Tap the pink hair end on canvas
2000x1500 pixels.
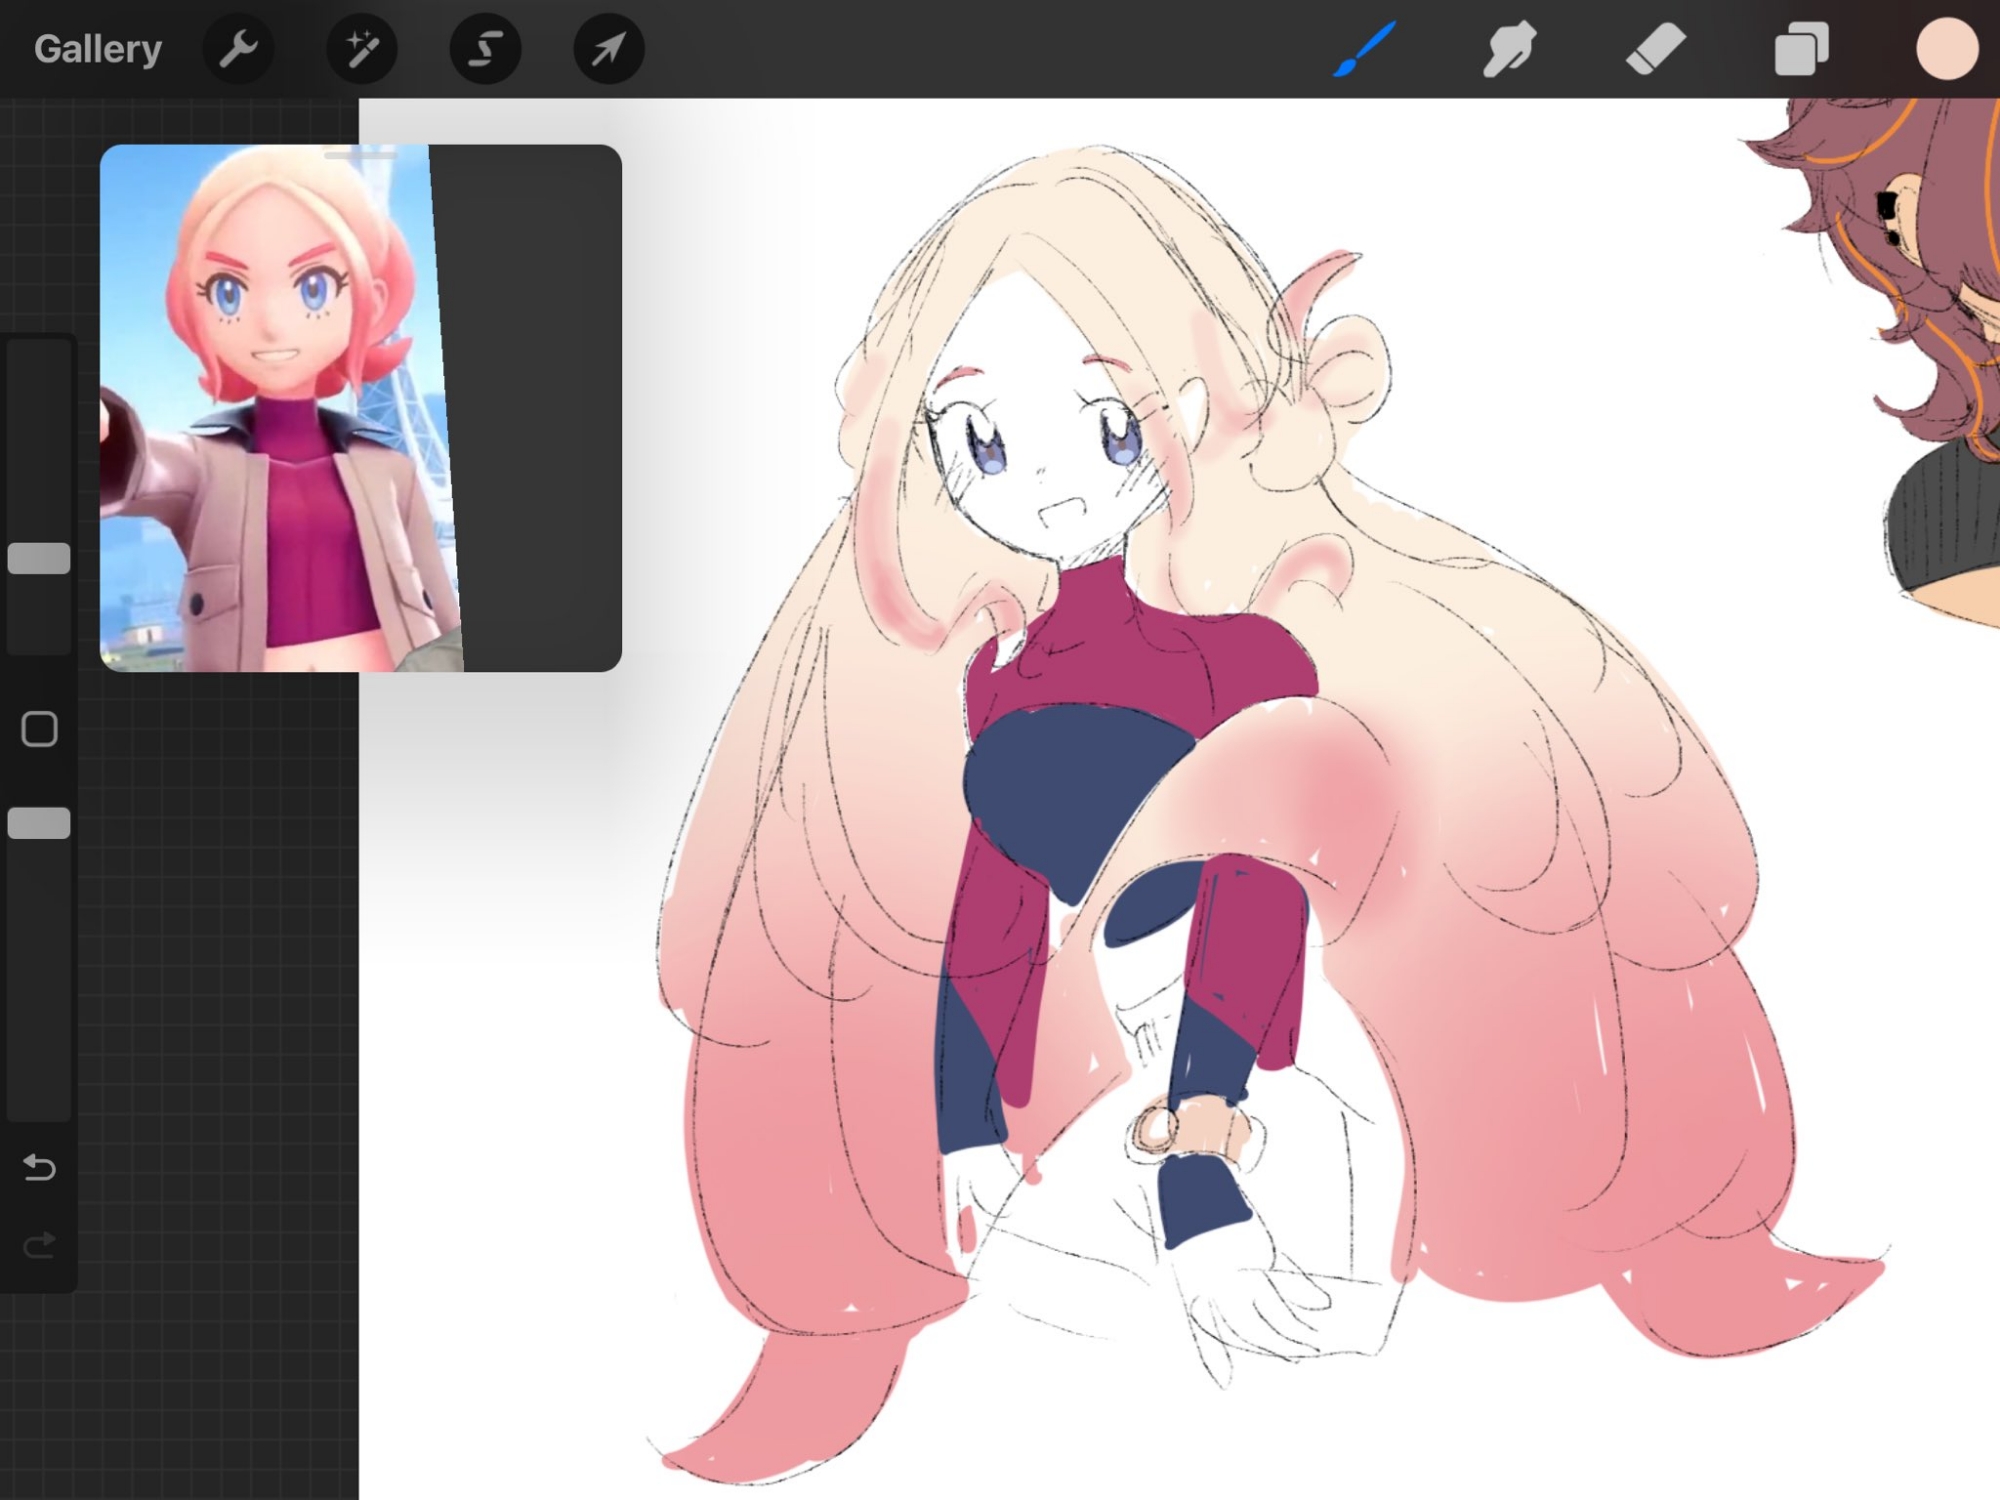click(780, 1420)
